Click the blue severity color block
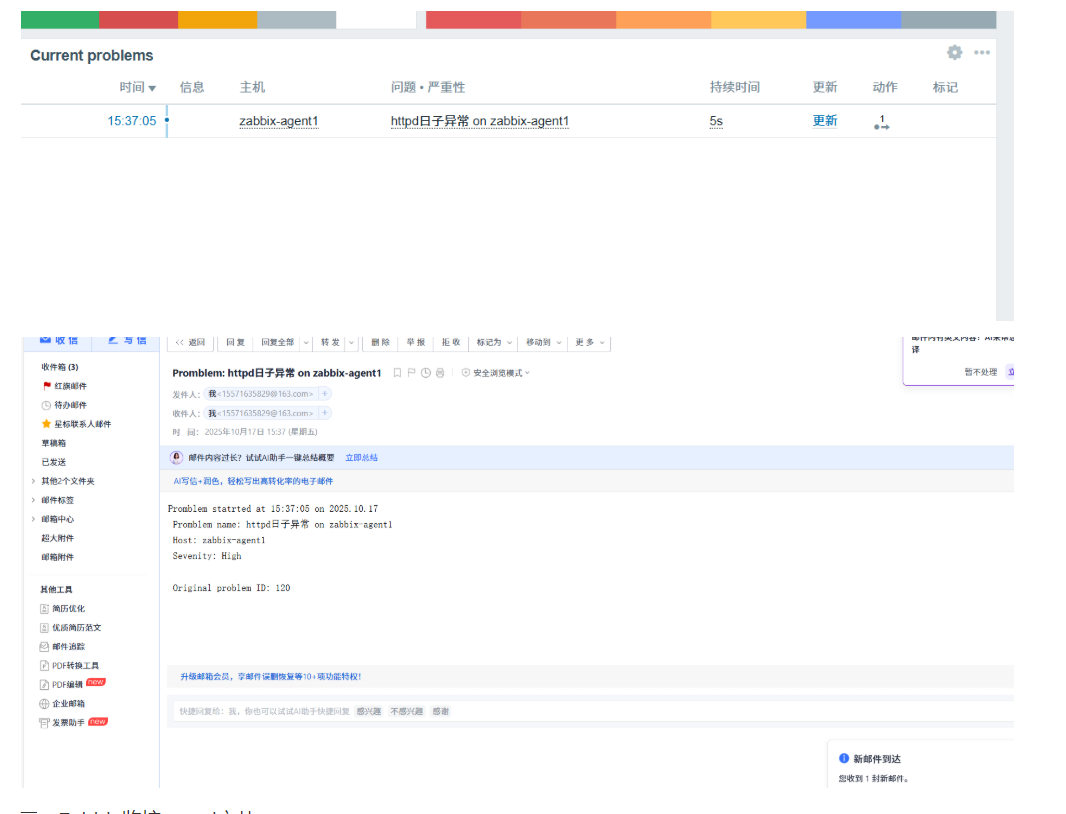The image size is (1066, 814). coord(854,20)
